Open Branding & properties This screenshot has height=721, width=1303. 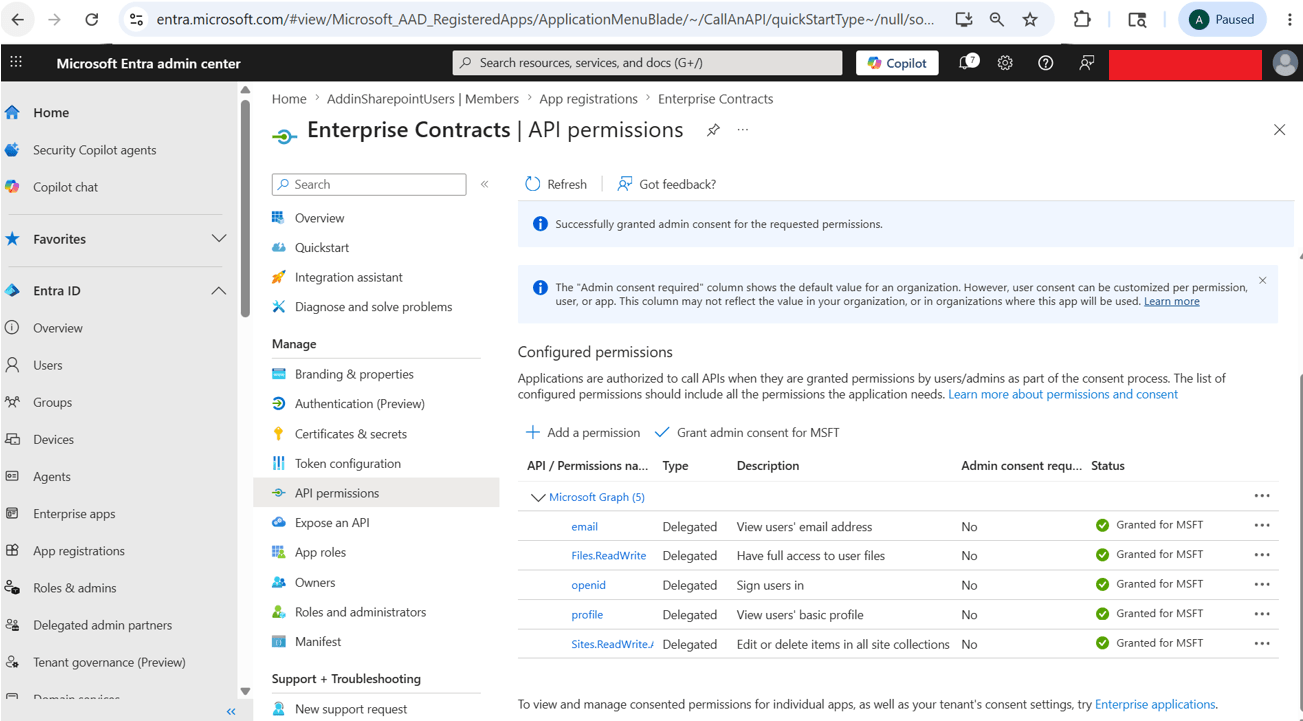coord(354,374)
